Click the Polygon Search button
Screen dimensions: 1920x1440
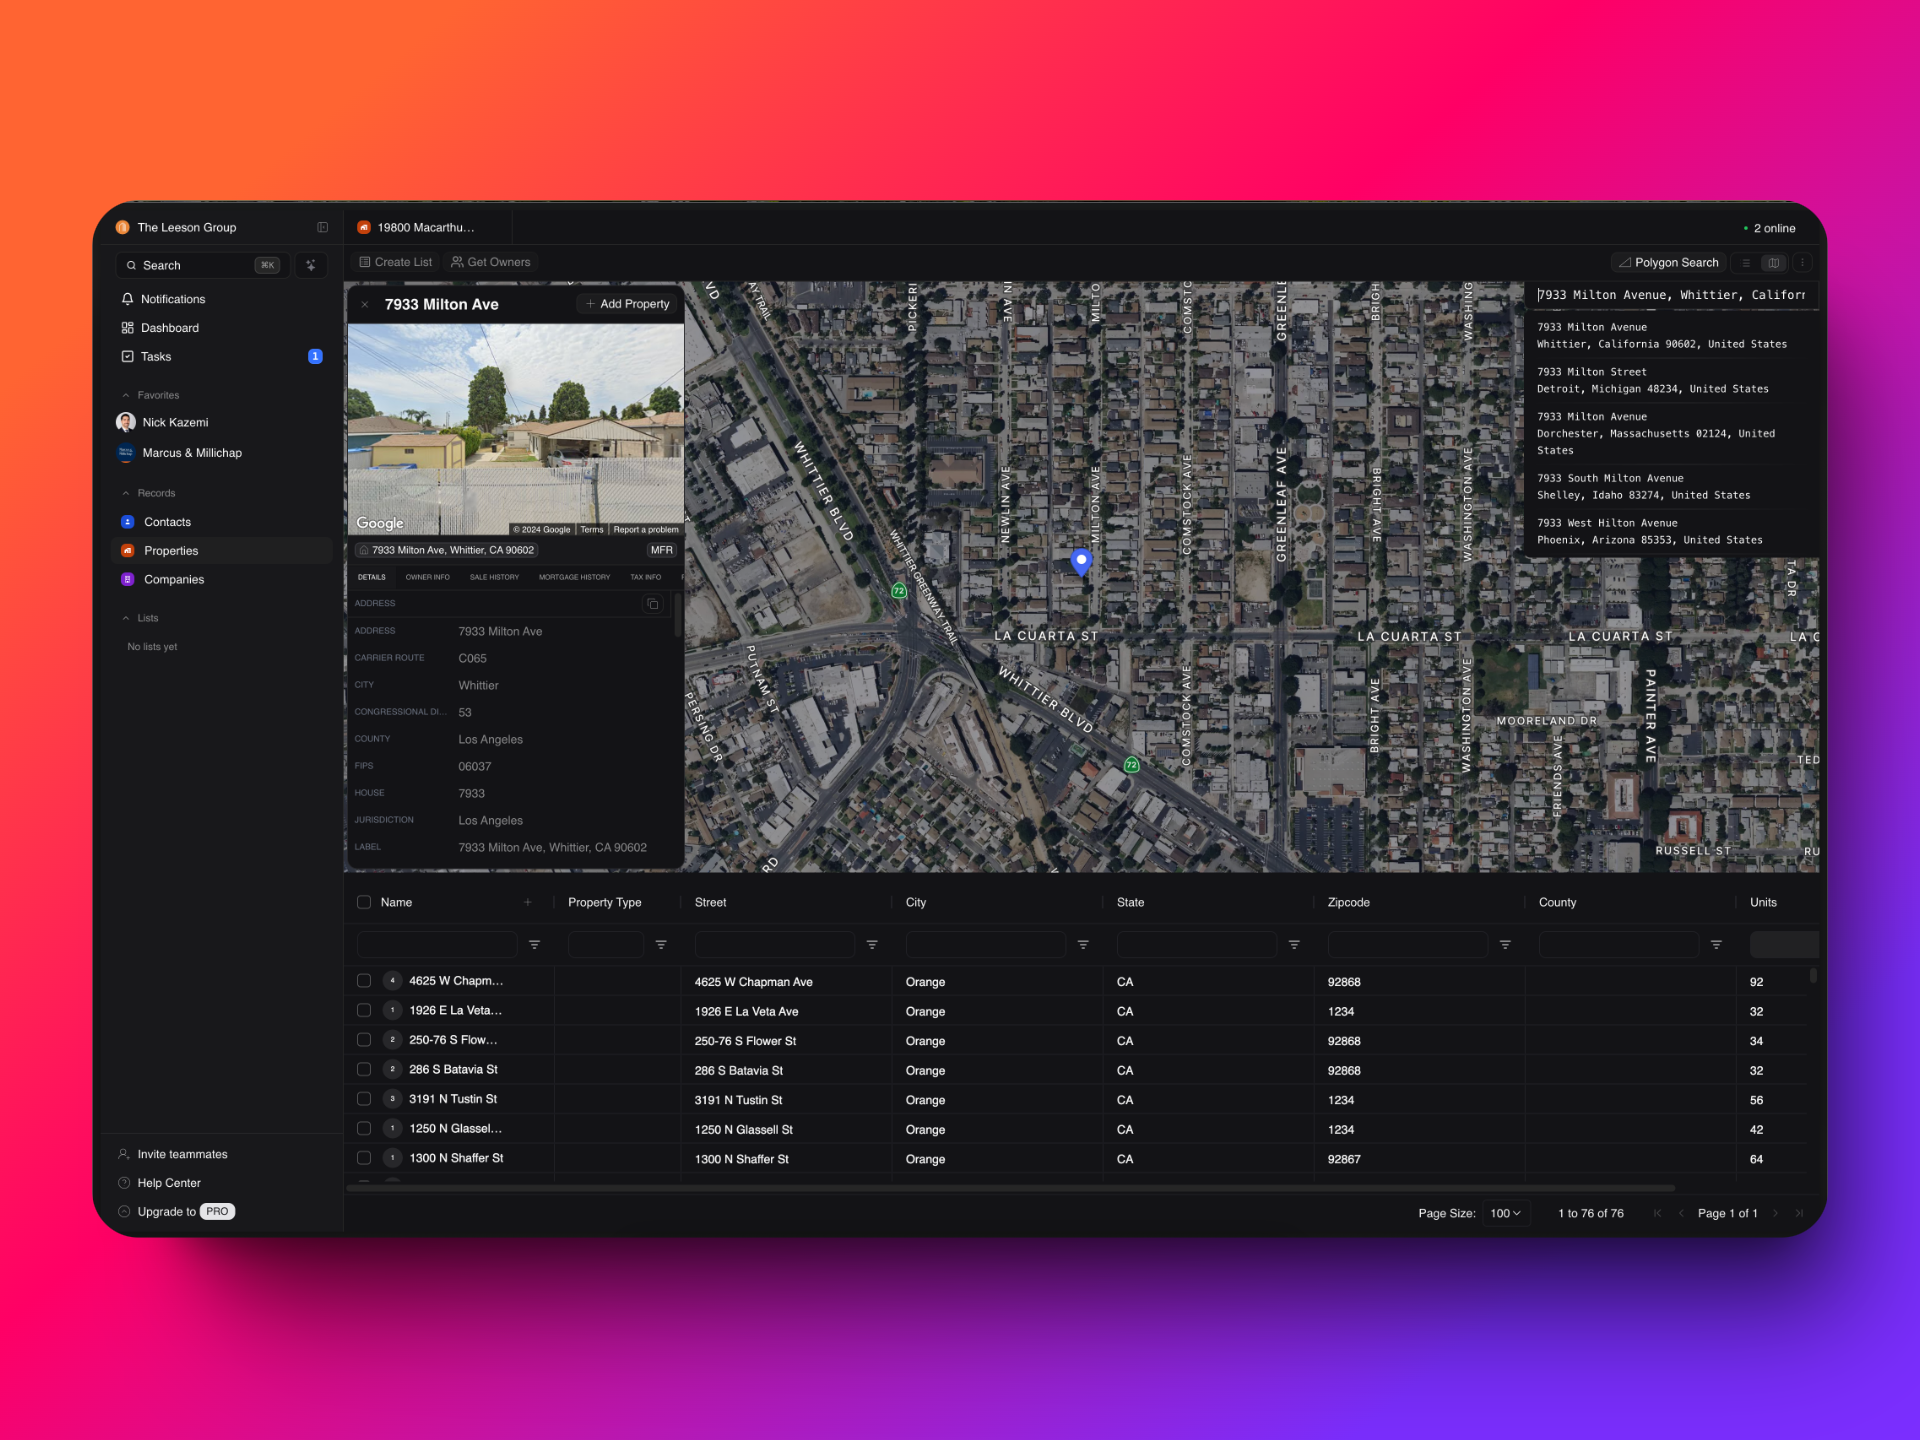click(1667, 263)
